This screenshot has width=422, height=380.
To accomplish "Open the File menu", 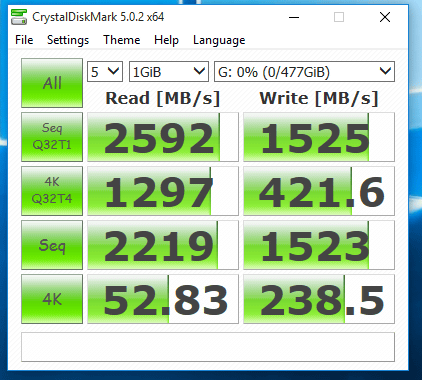I will tap(24, 40).
